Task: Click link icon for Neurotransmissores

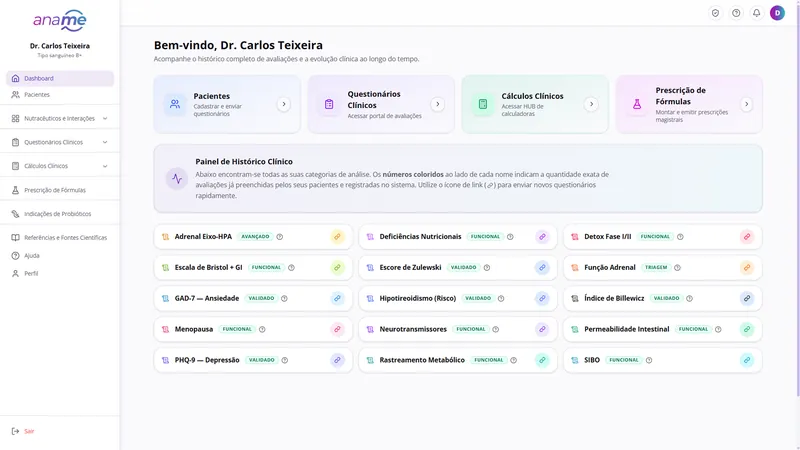Action: 542,329
